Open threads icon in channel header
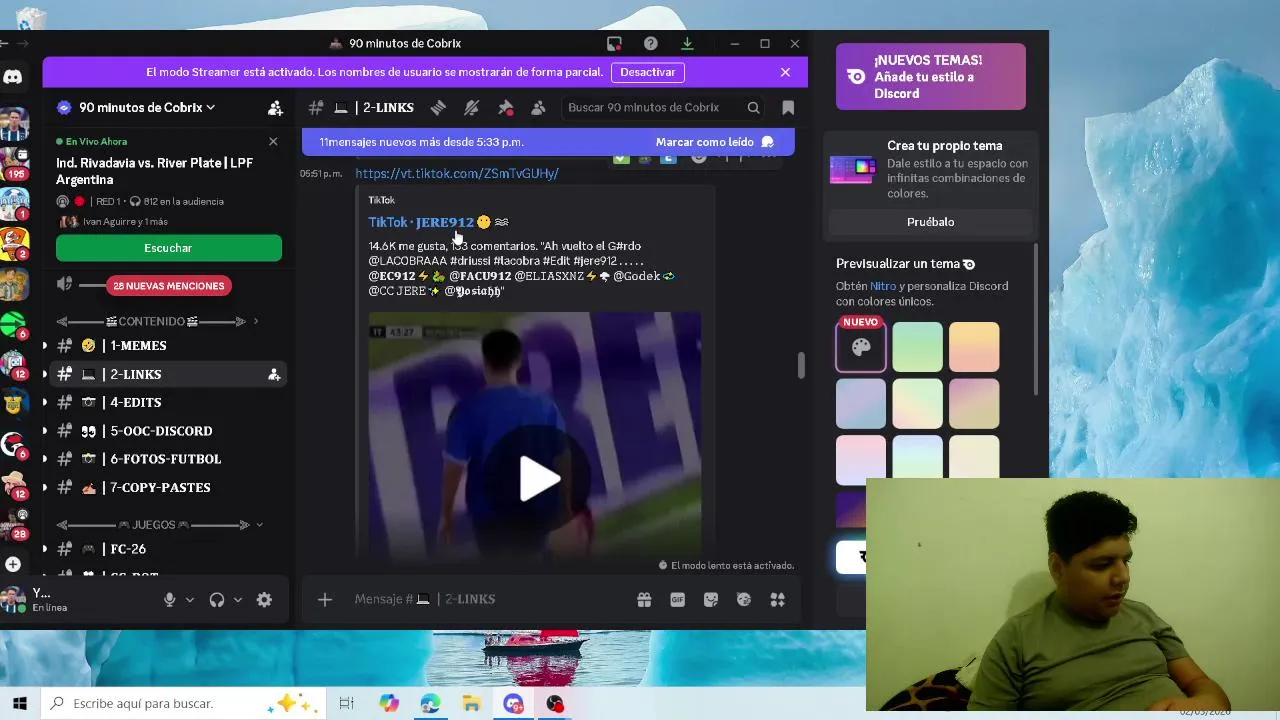1280x720 pixels. (438, 107)
